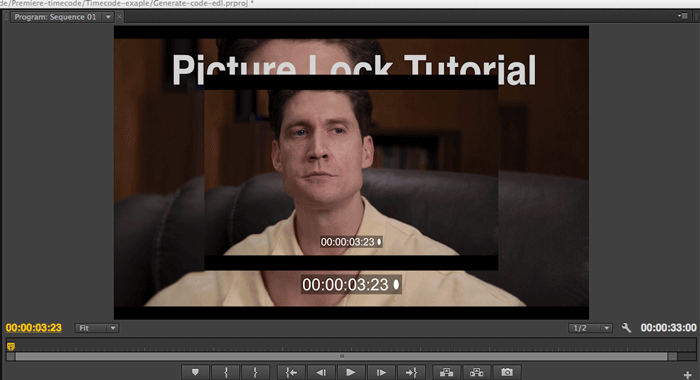700x380 pixels.
Task: Open the wrench settings menu
Action: (626, 328)
